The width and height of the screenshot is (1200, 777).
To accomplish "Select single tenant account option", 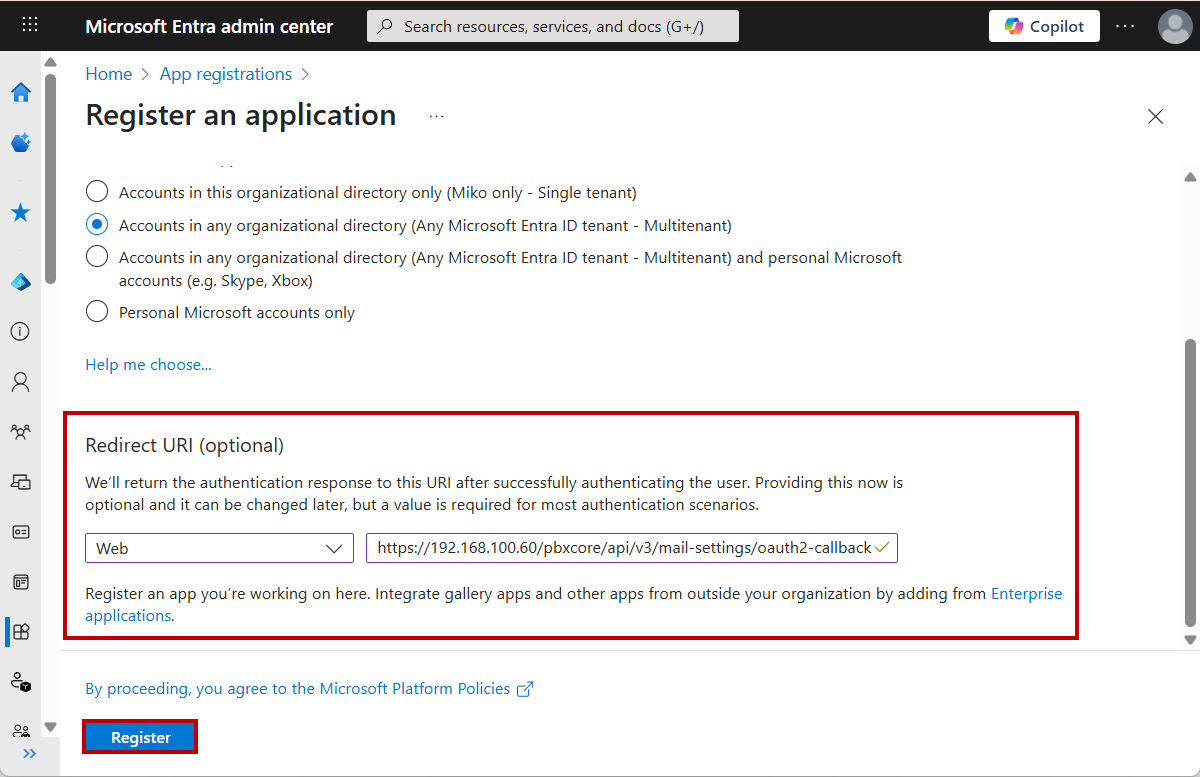I will (x=97, y=192).
